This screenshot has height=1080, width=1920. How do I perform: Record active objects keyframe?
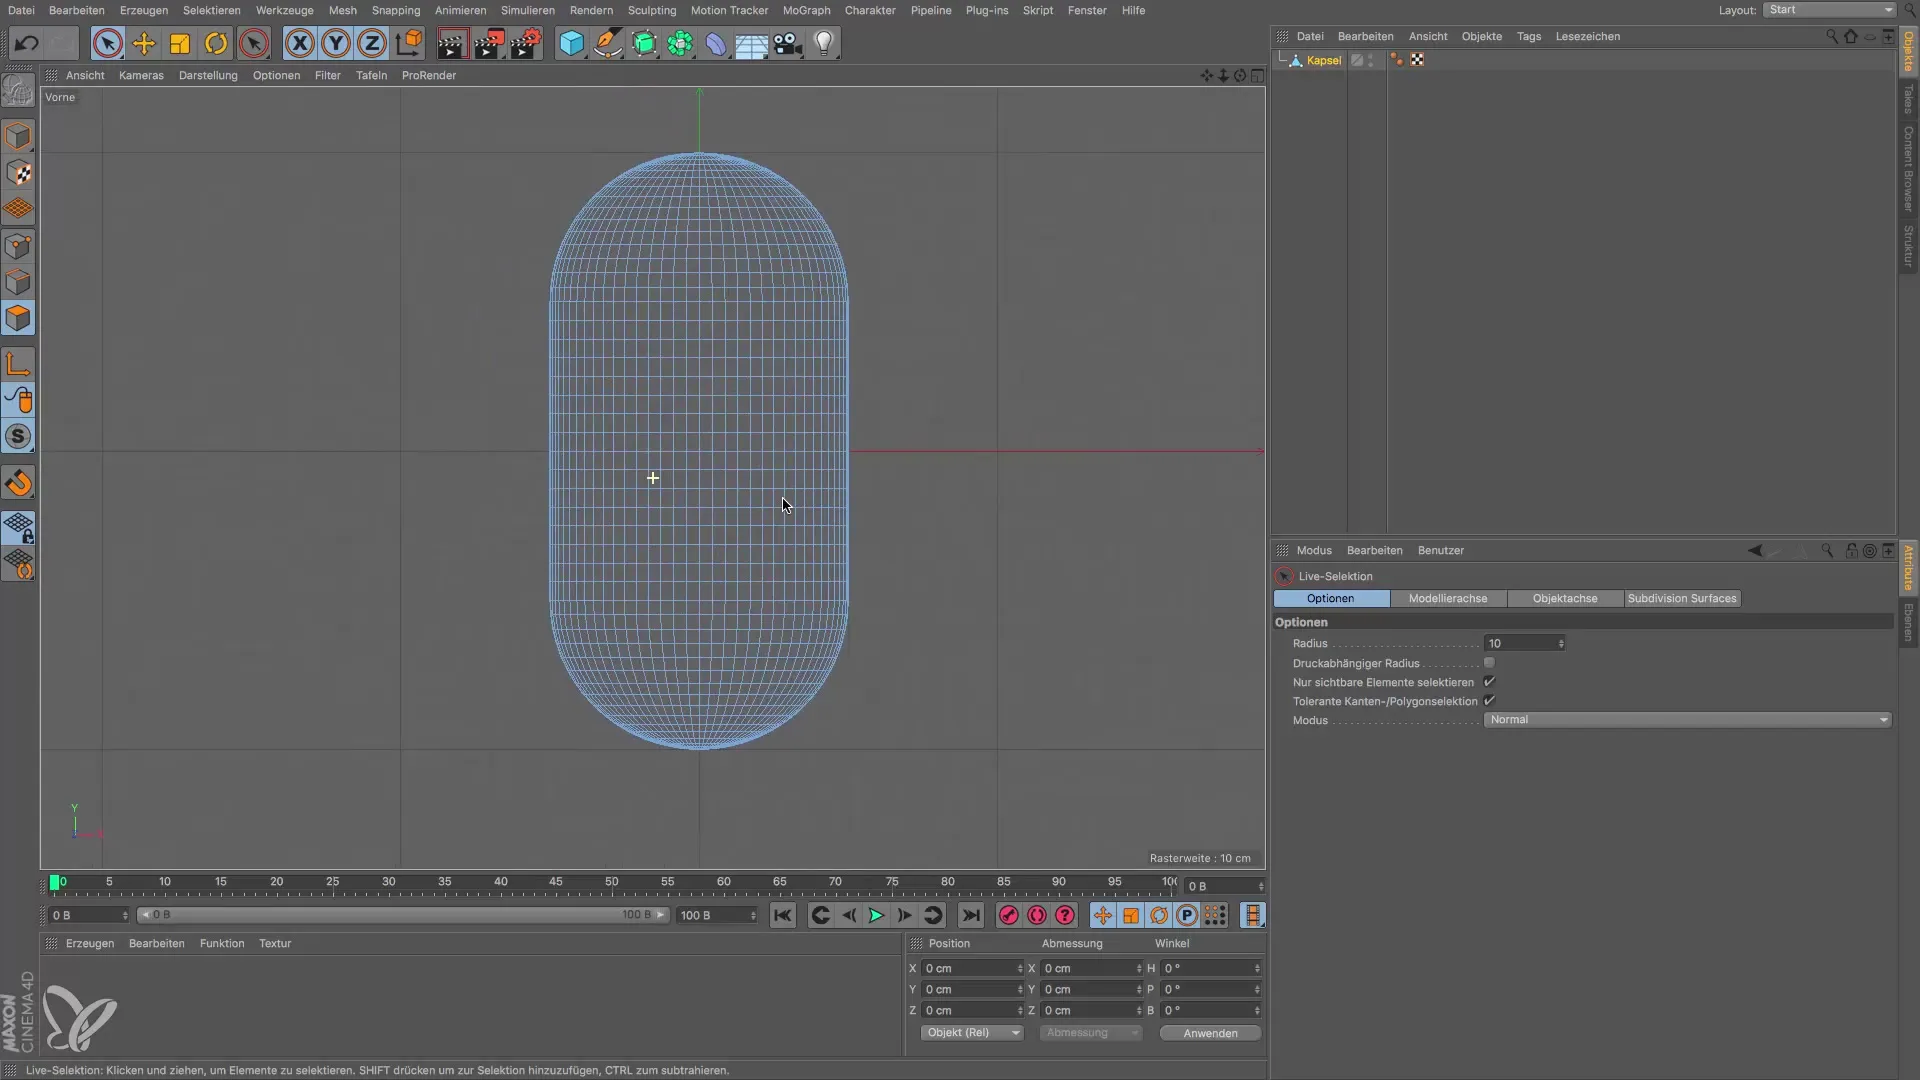(1008, 915)
